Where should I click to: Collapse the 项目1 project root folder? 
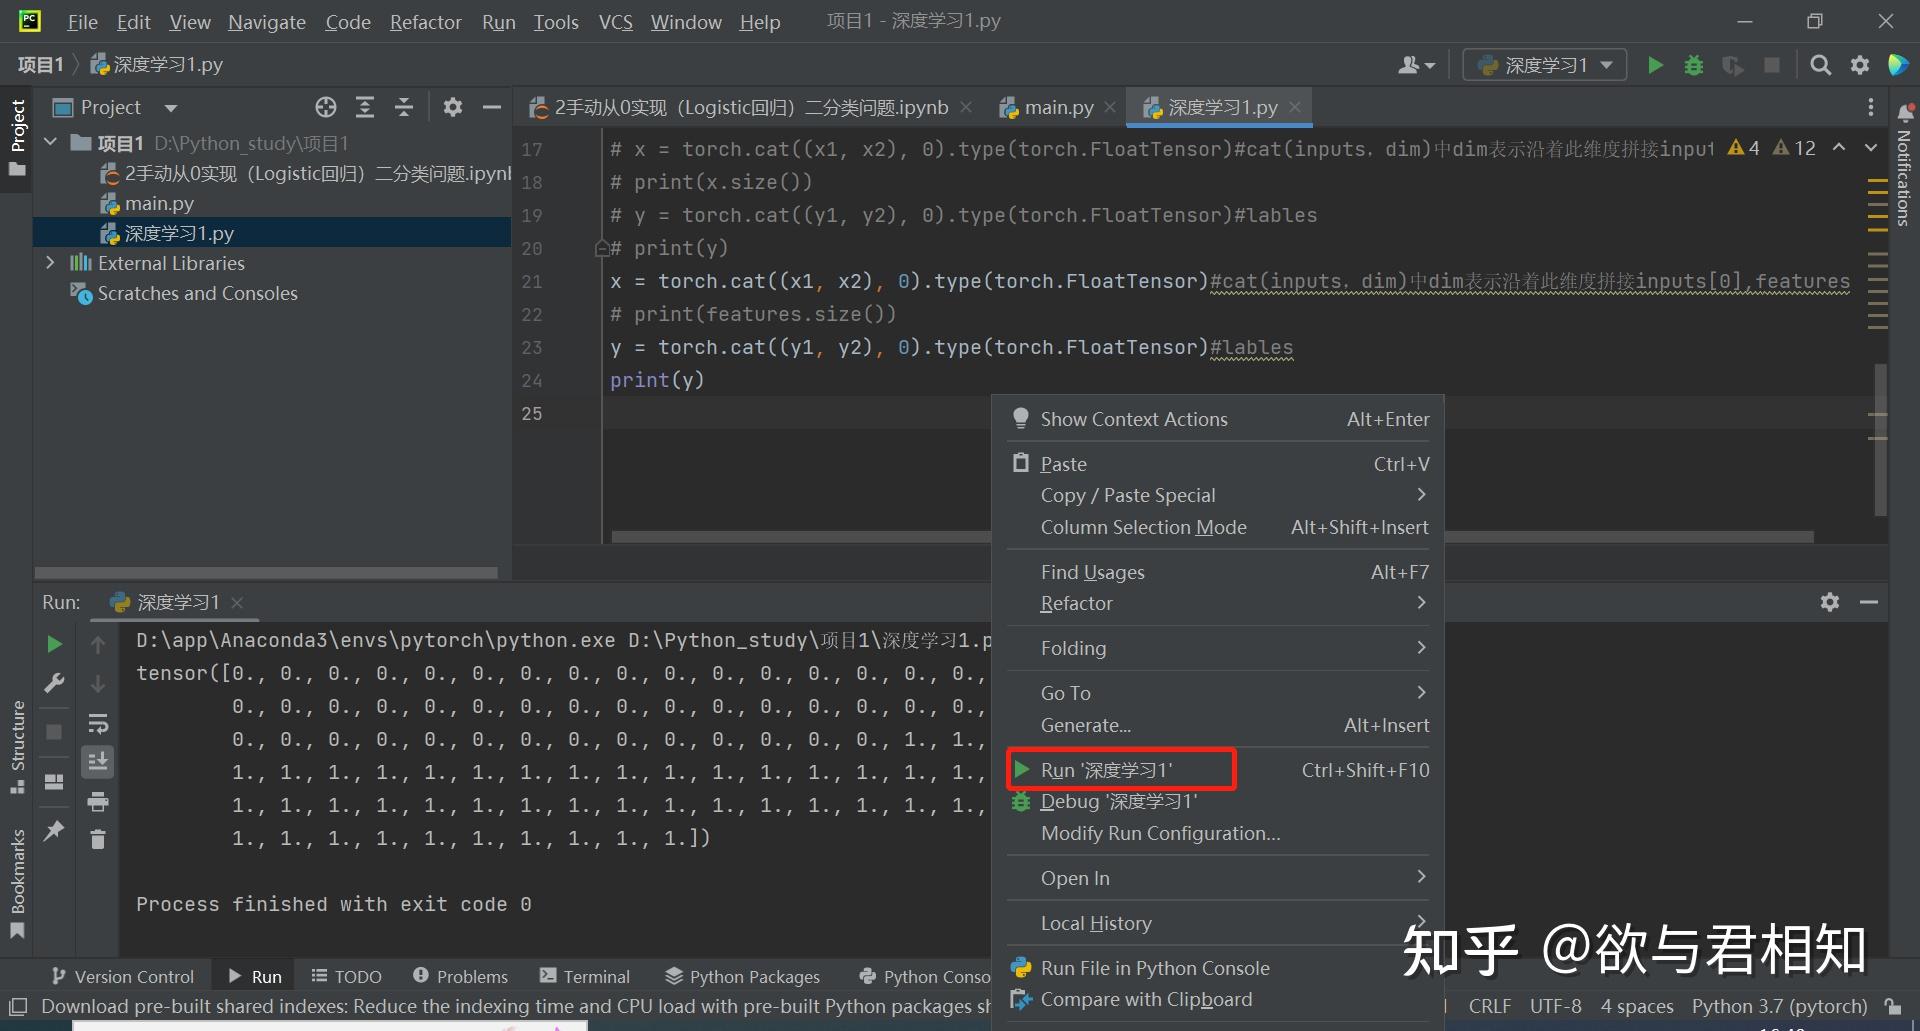[x=51, y=143]
